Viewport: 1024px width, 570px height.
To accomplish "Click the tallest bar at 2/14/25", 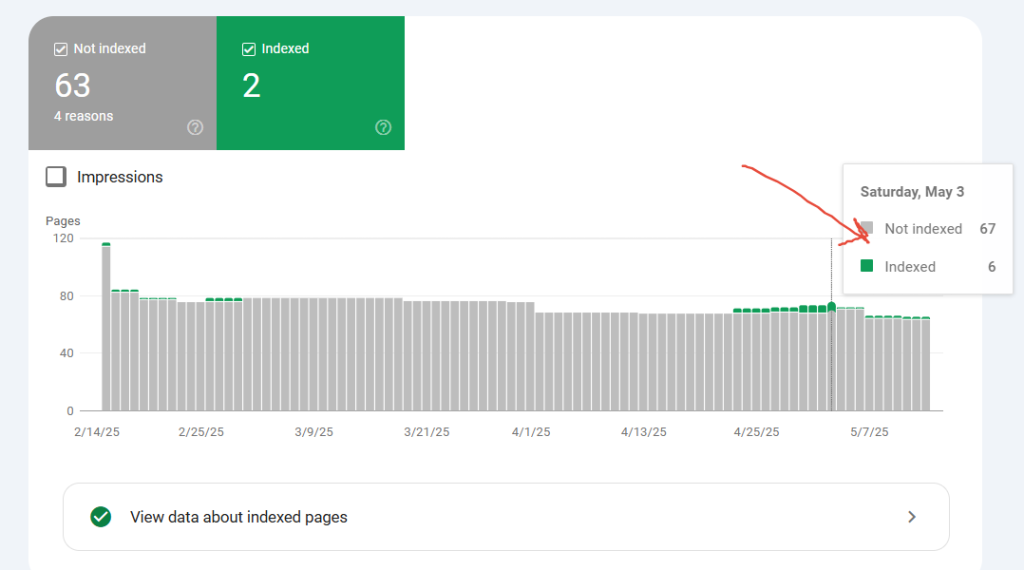I will tap(106, 330).
